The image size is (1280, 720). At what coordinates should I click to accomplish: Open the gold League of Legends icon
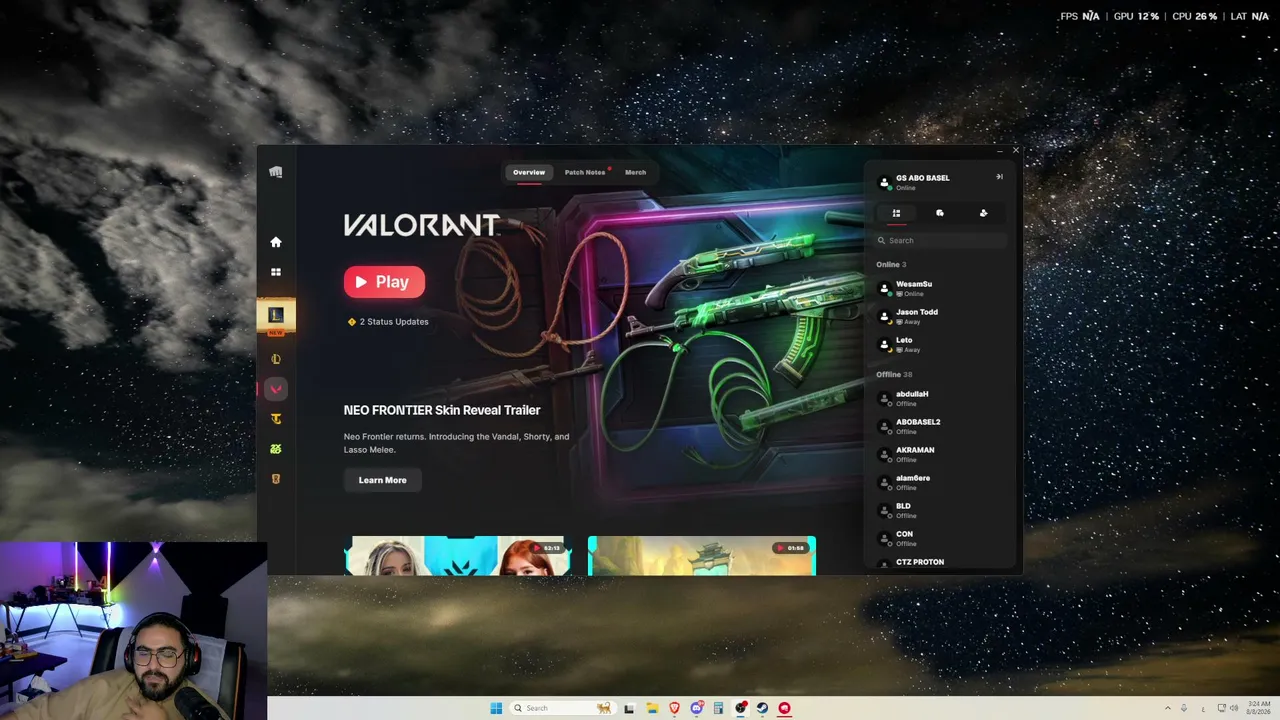tap(276, 359)
